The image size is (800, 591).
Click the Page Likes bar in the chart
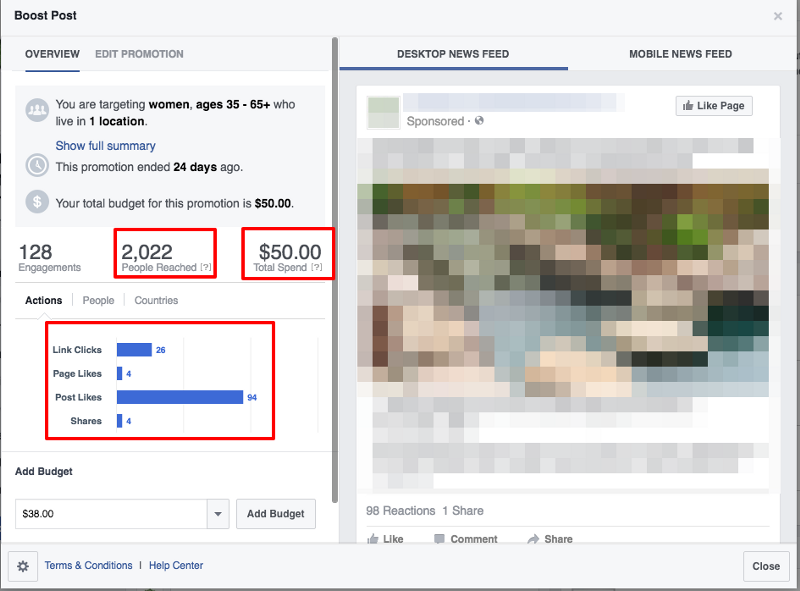[x=119, y=374]
